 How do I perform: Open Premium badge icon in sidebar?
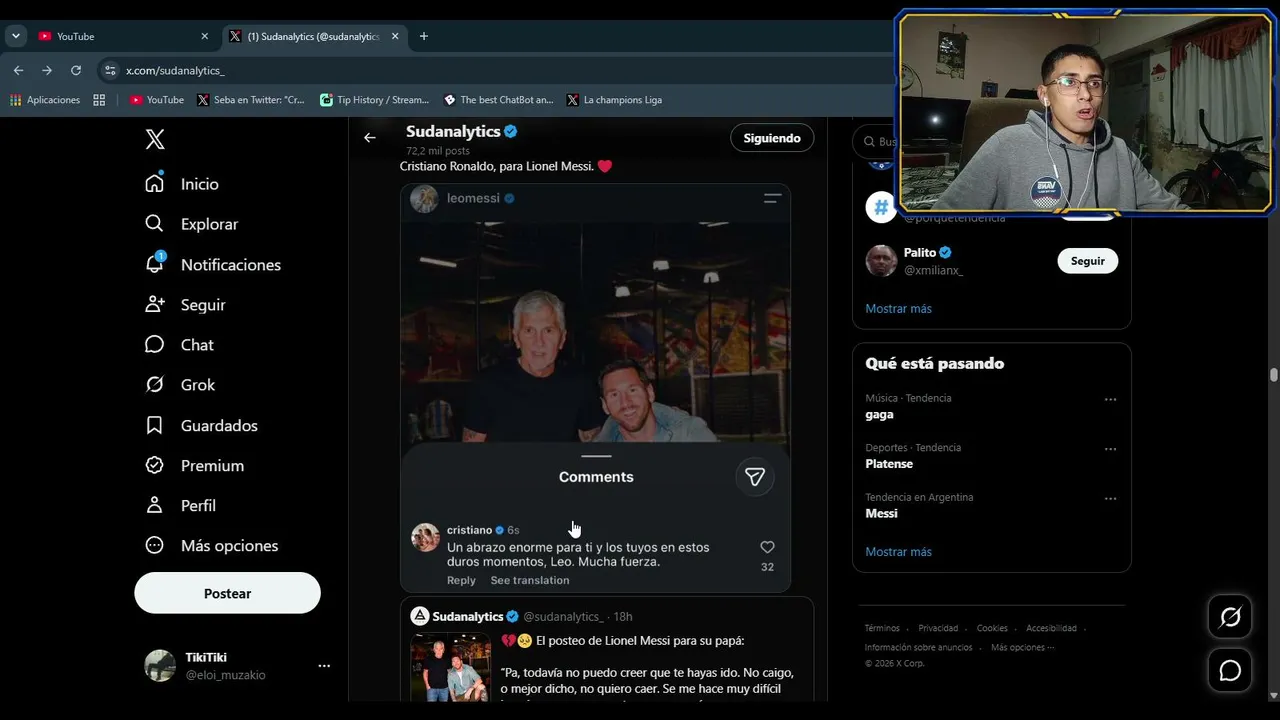tap(154, 465)
